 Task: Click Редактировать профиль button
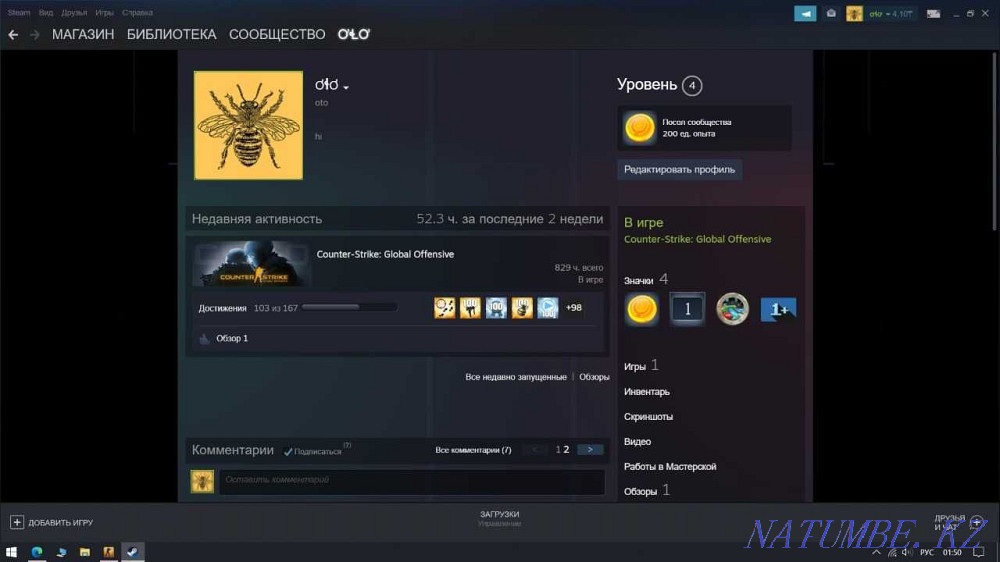(x=679, y=170)
